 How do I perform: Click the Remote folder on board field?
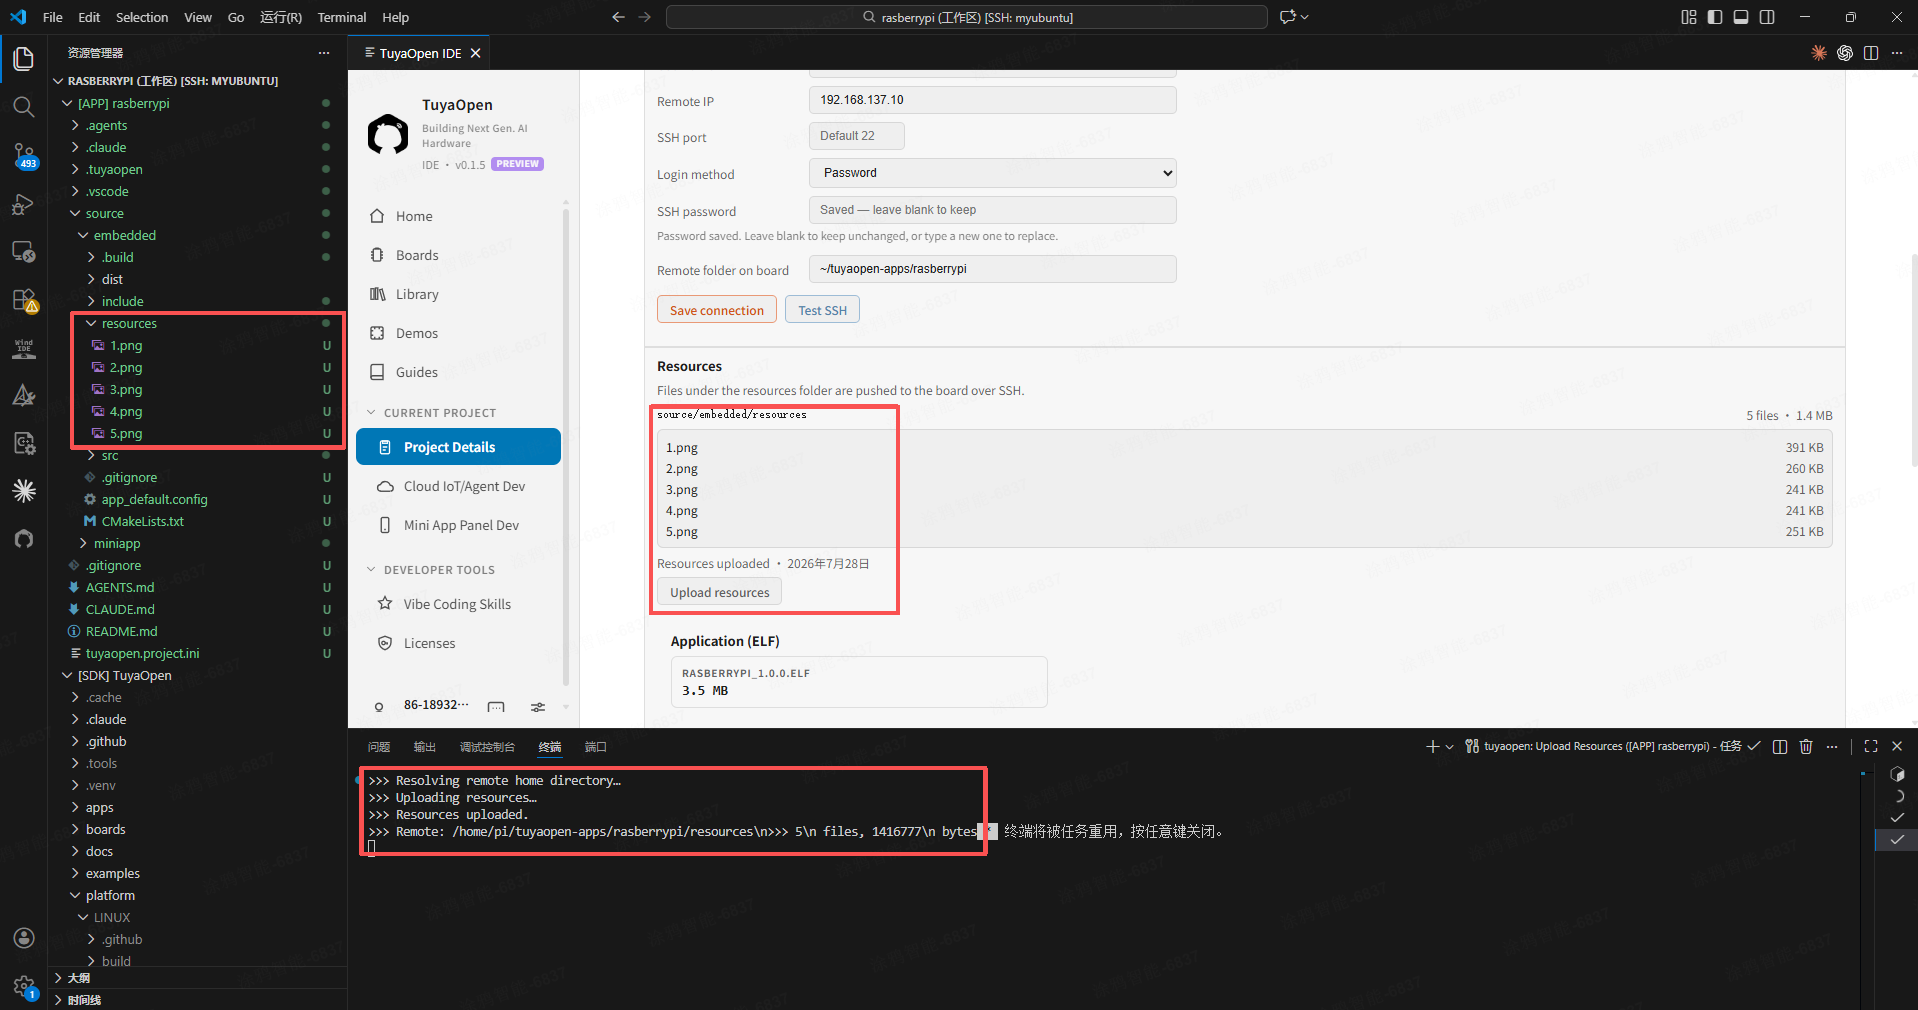click(x=992, y=269)
